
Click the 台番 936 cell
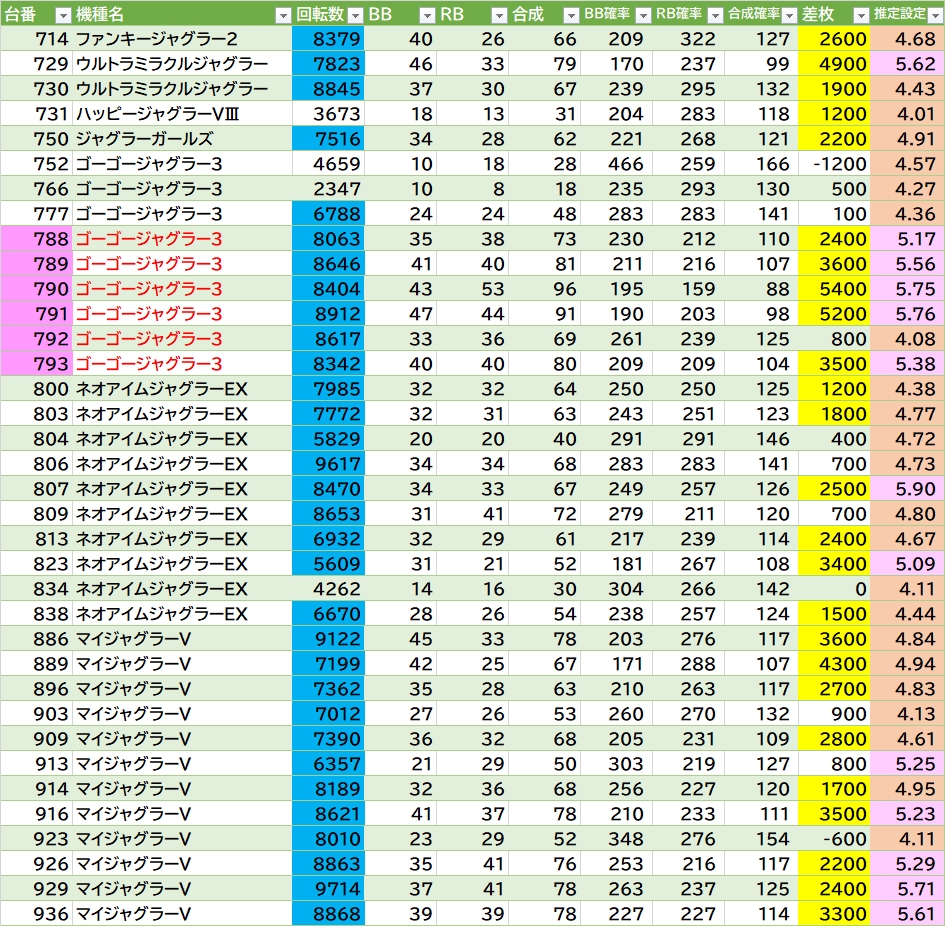[x=36, y=914]
